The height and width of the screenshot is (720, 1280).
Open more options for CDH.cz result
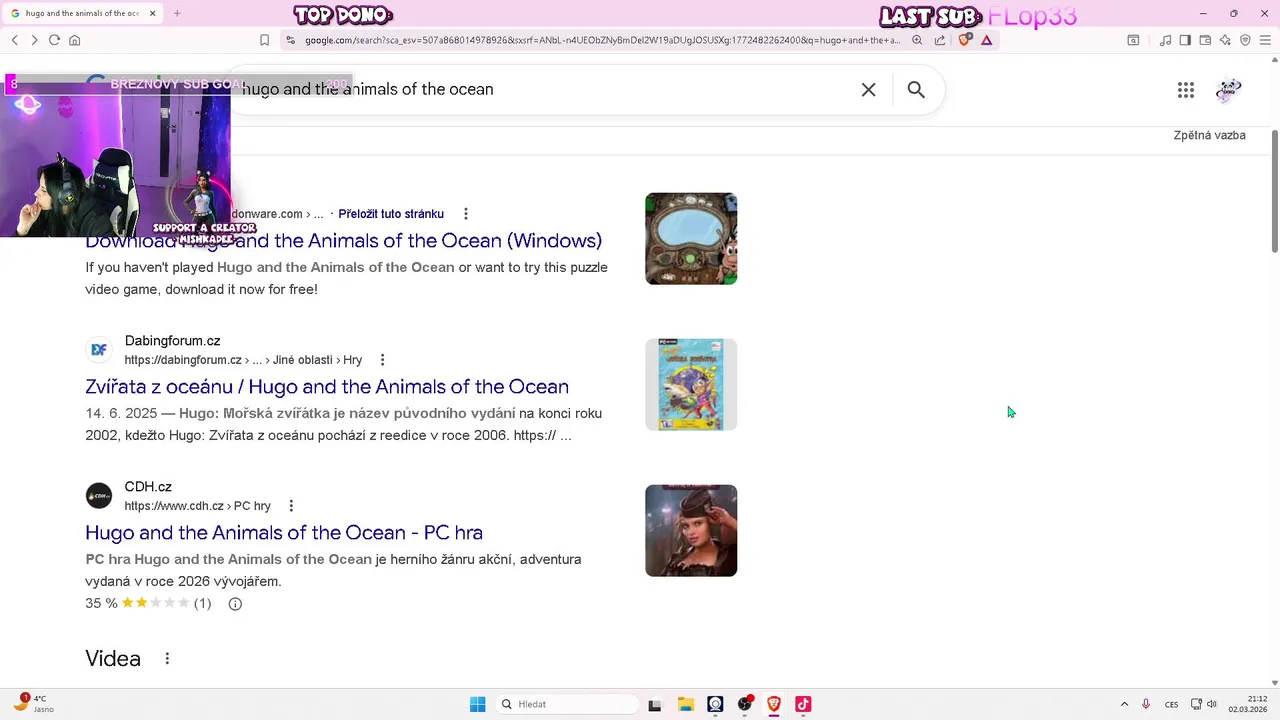(291, 506)
